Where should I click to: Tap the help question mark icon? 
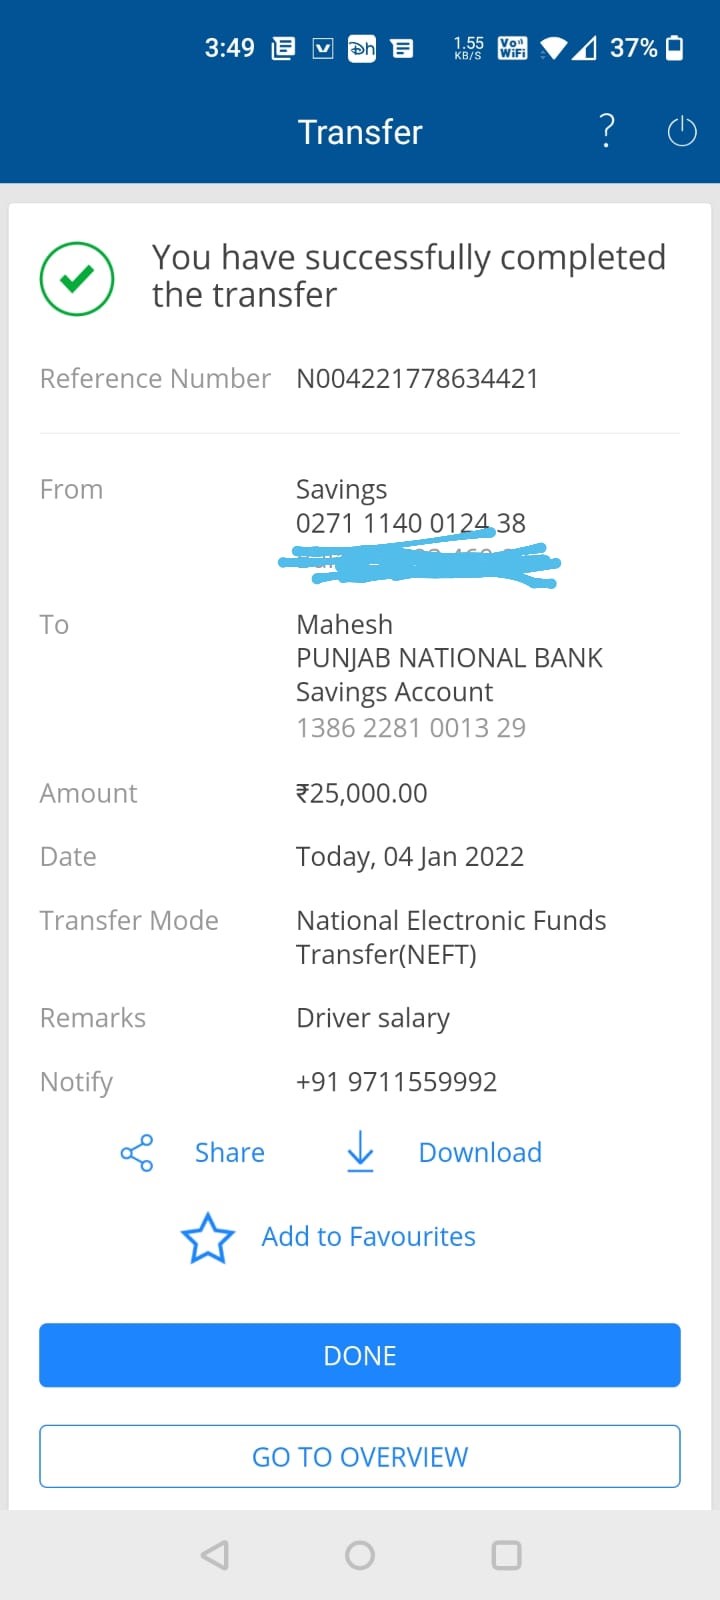pyautogui.click(x=606, y=131)
